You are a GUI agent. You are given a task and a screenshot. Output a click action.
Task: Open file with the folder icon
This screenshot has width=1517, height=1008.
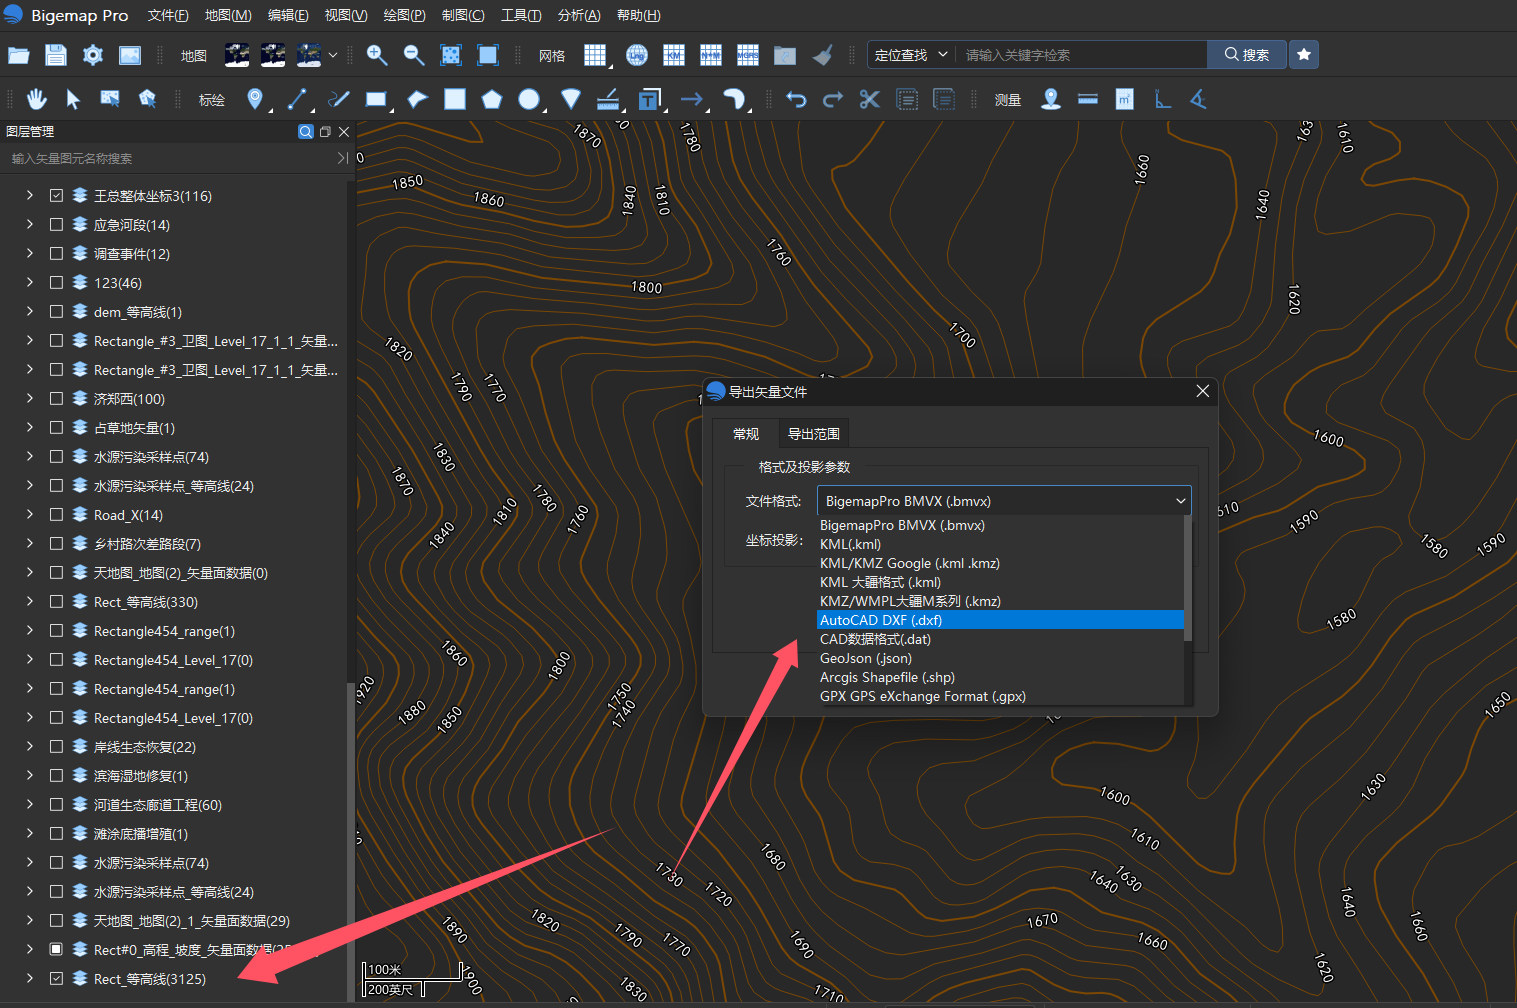(x=19, y=55)
